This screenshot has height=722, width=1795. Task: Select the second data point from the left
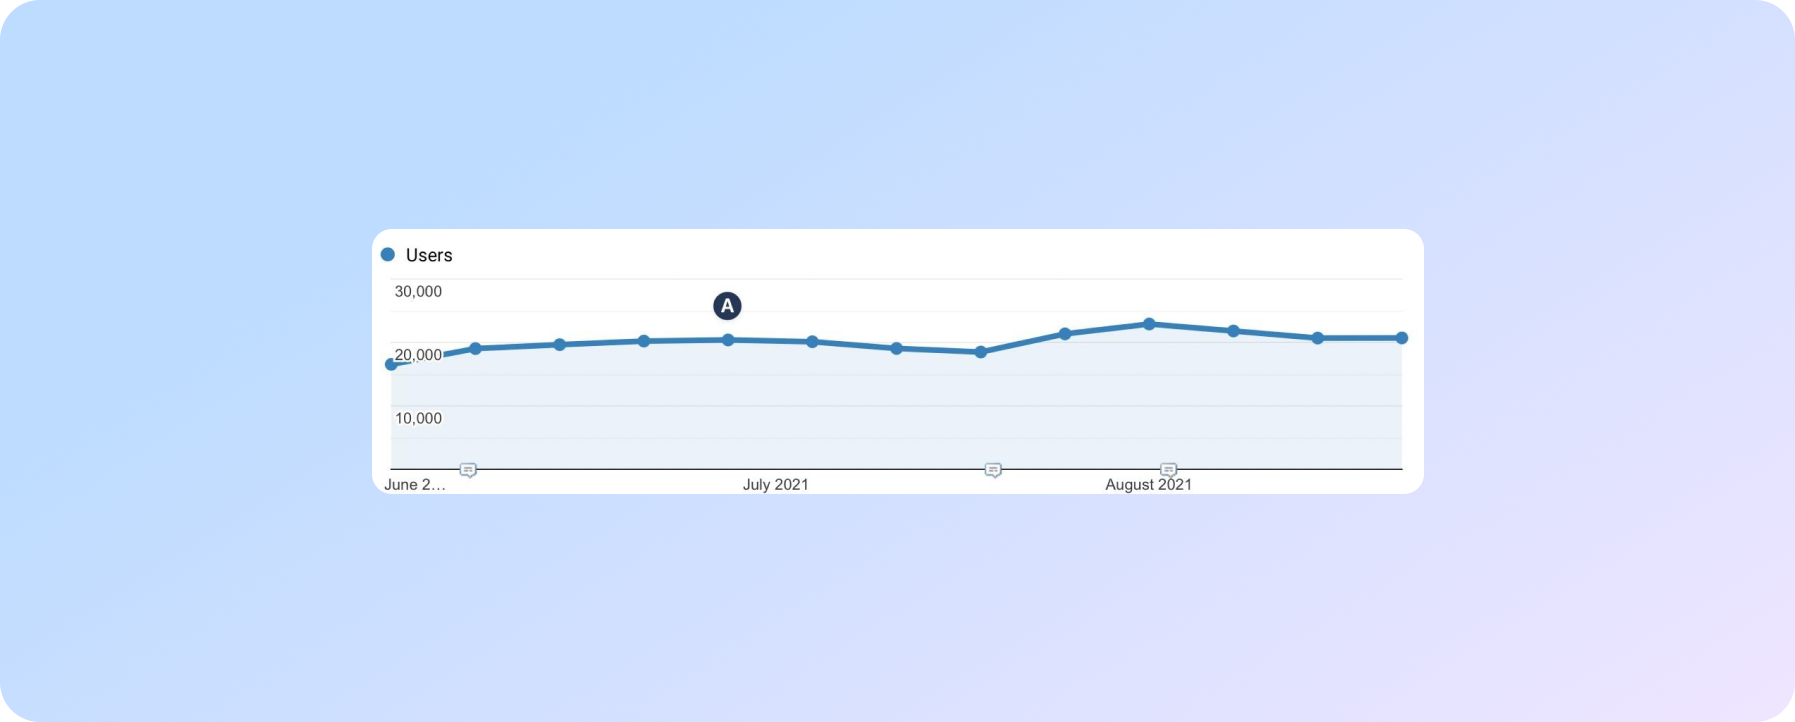pos(475,348)
